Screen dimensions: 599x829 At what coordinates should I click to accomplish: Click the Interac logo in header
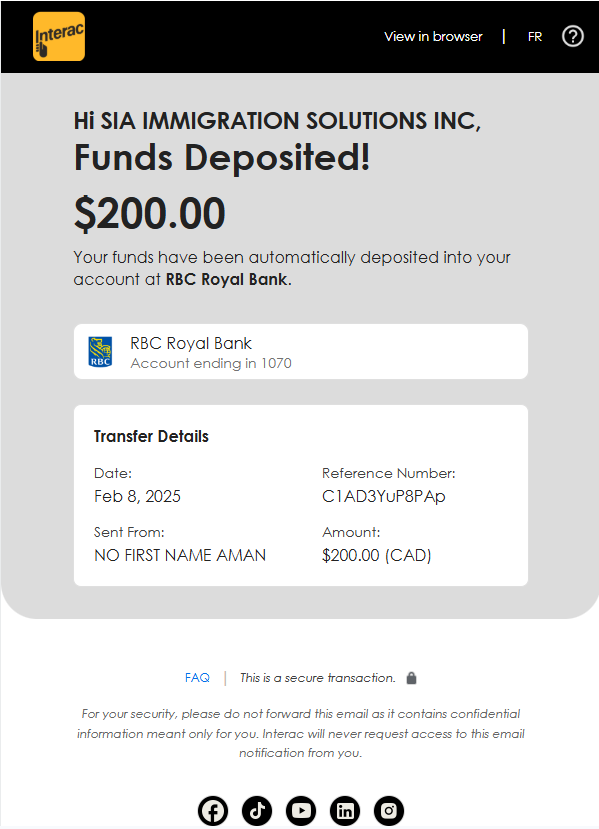[59, 36]
